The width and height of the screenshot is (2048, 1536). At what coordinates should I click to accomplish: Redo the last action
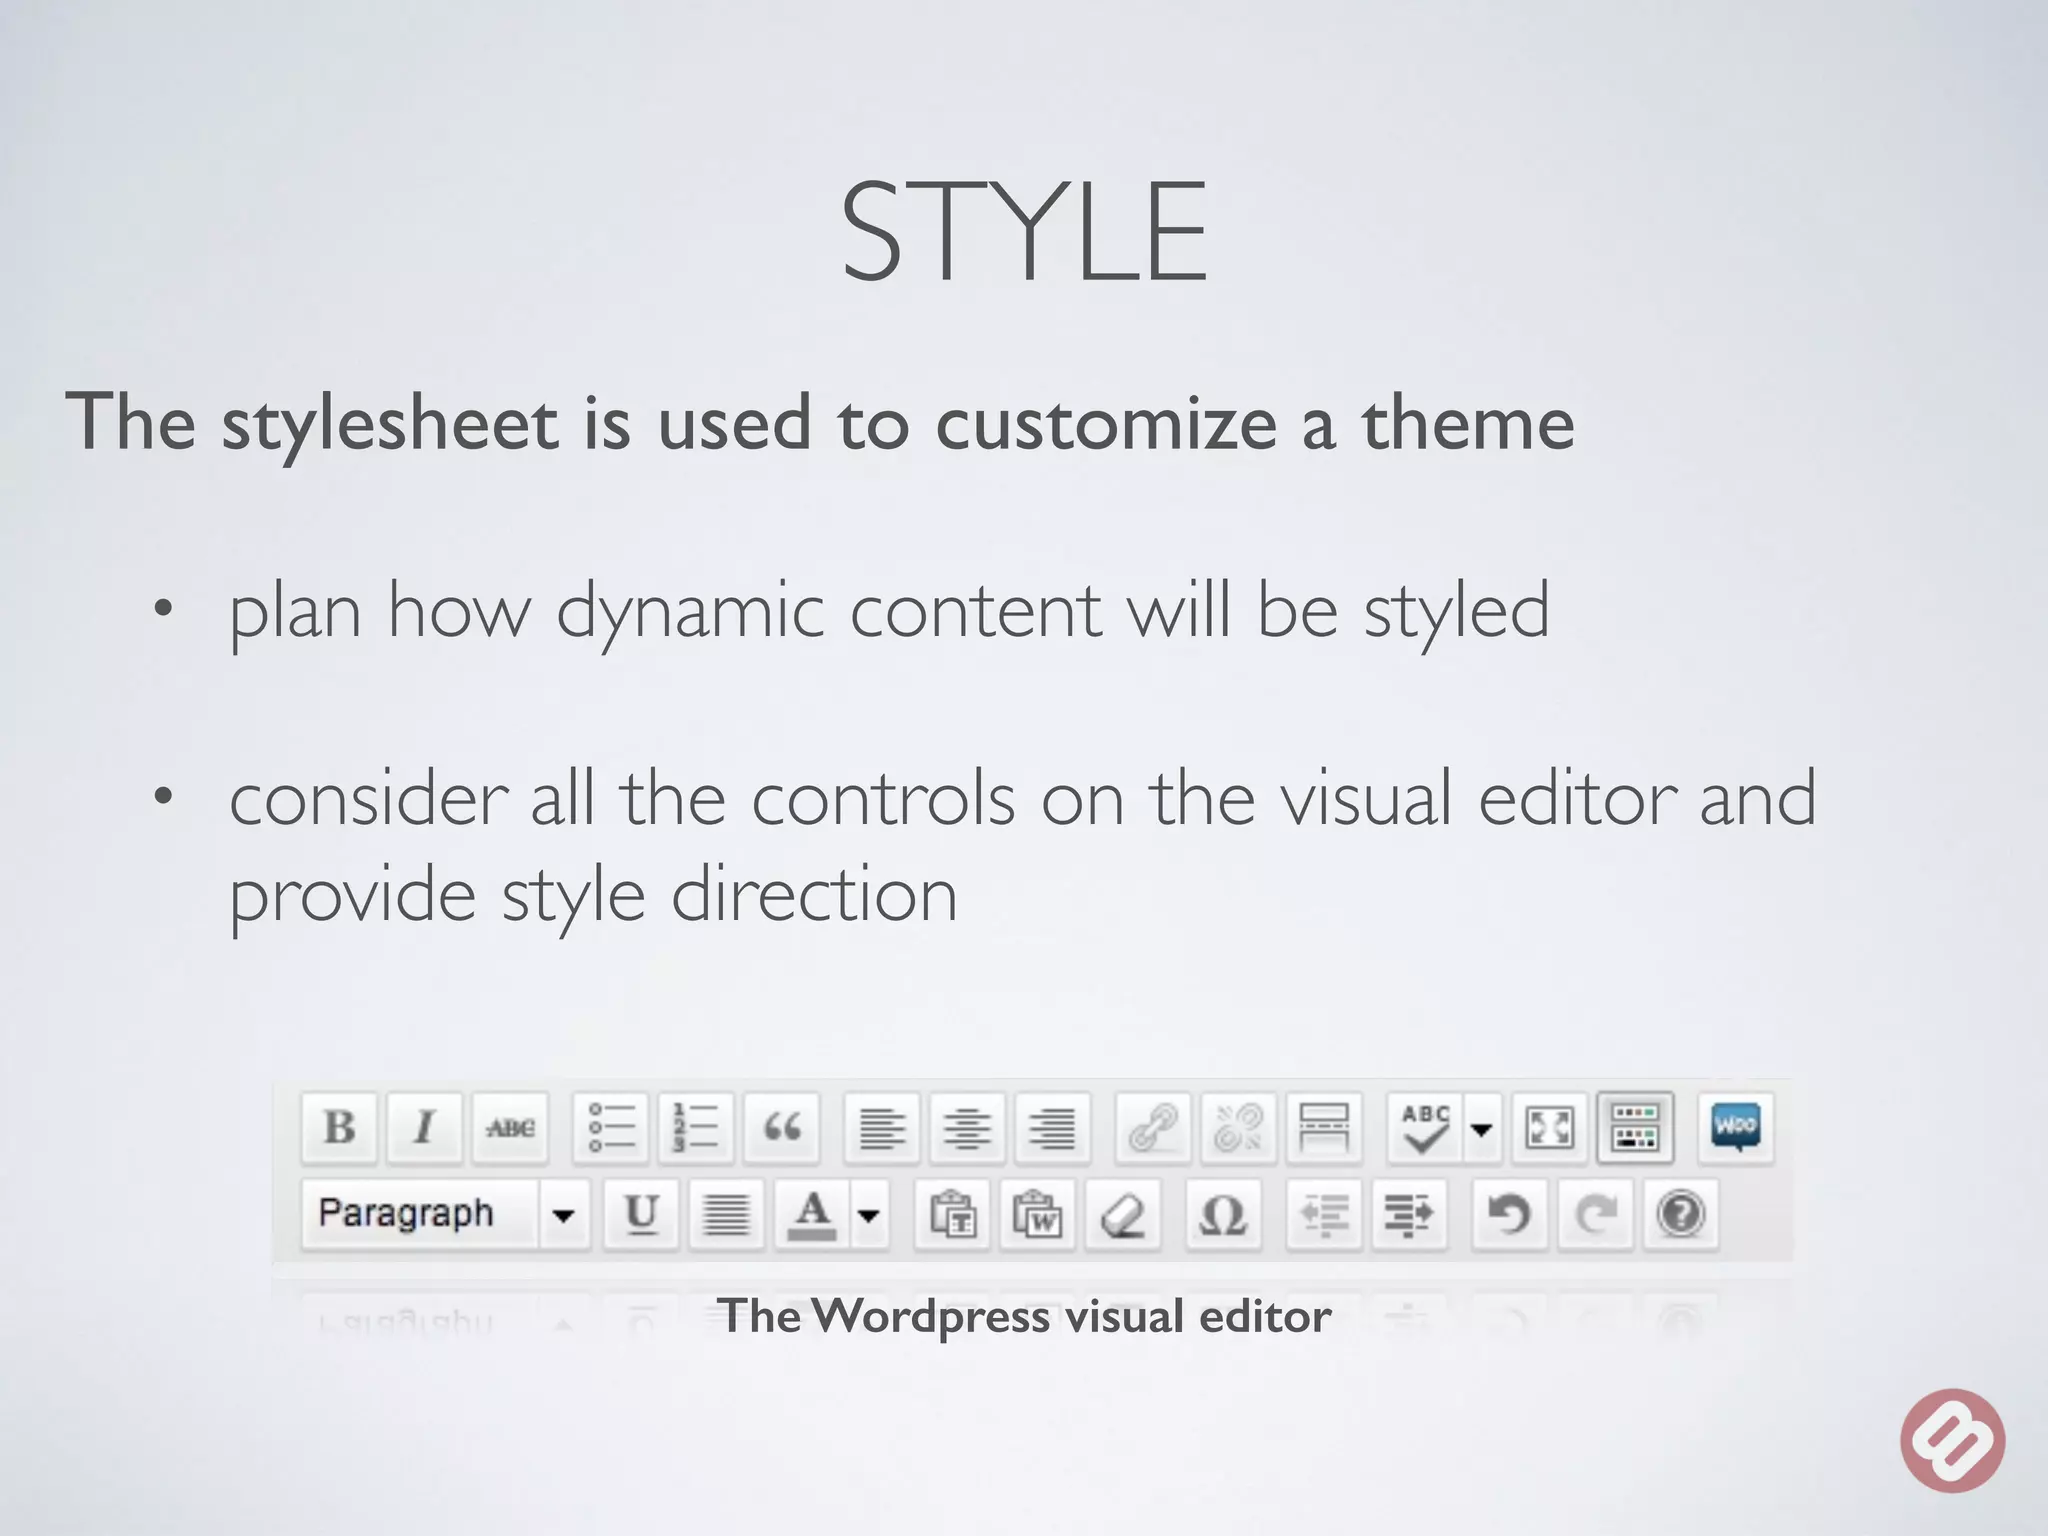point(1595,1213)
